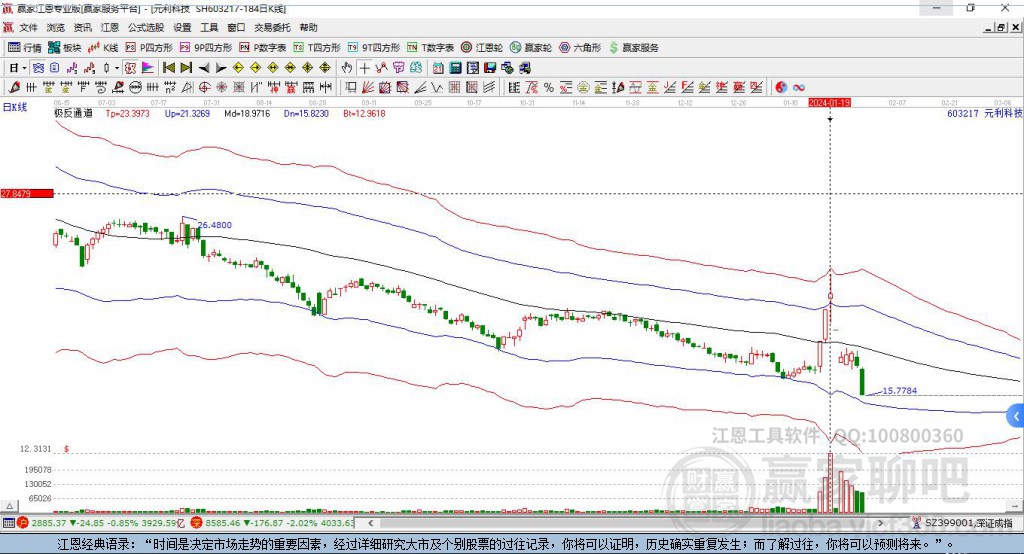Click the 27.8479 red price label

pos(27,194)
